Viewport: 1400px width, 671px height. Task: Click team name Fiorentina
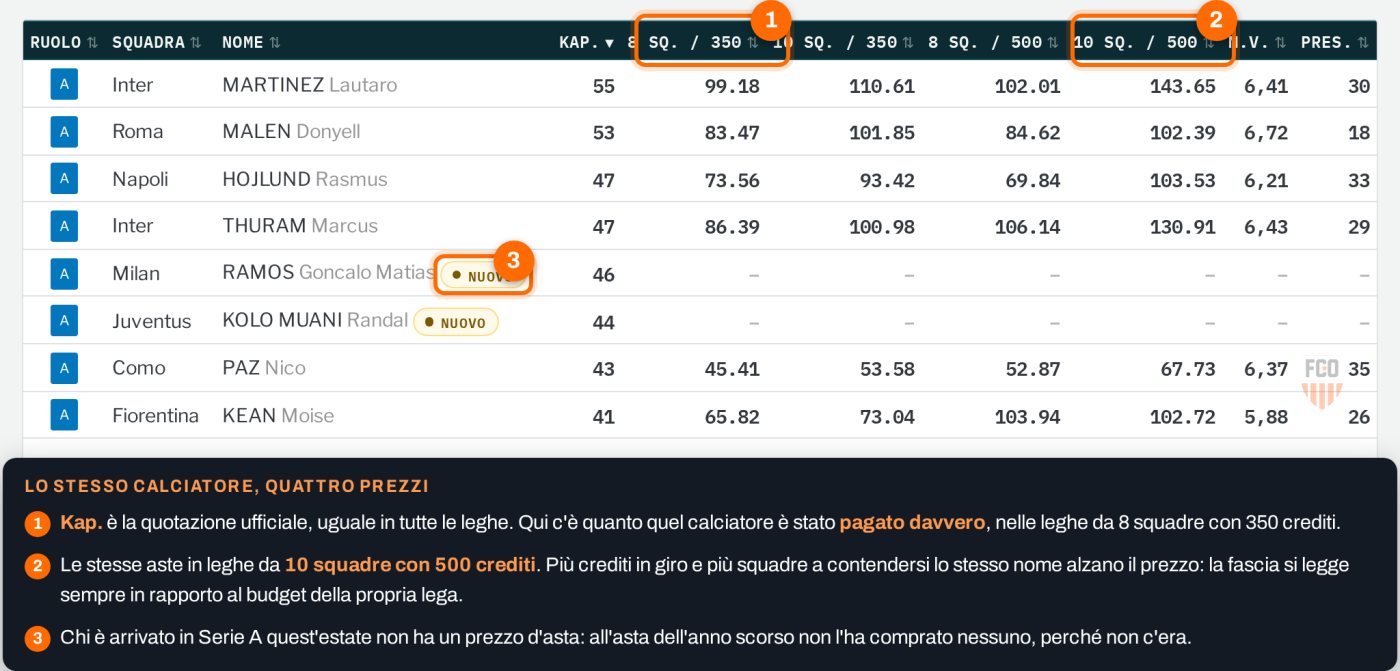tap(155, 415)
